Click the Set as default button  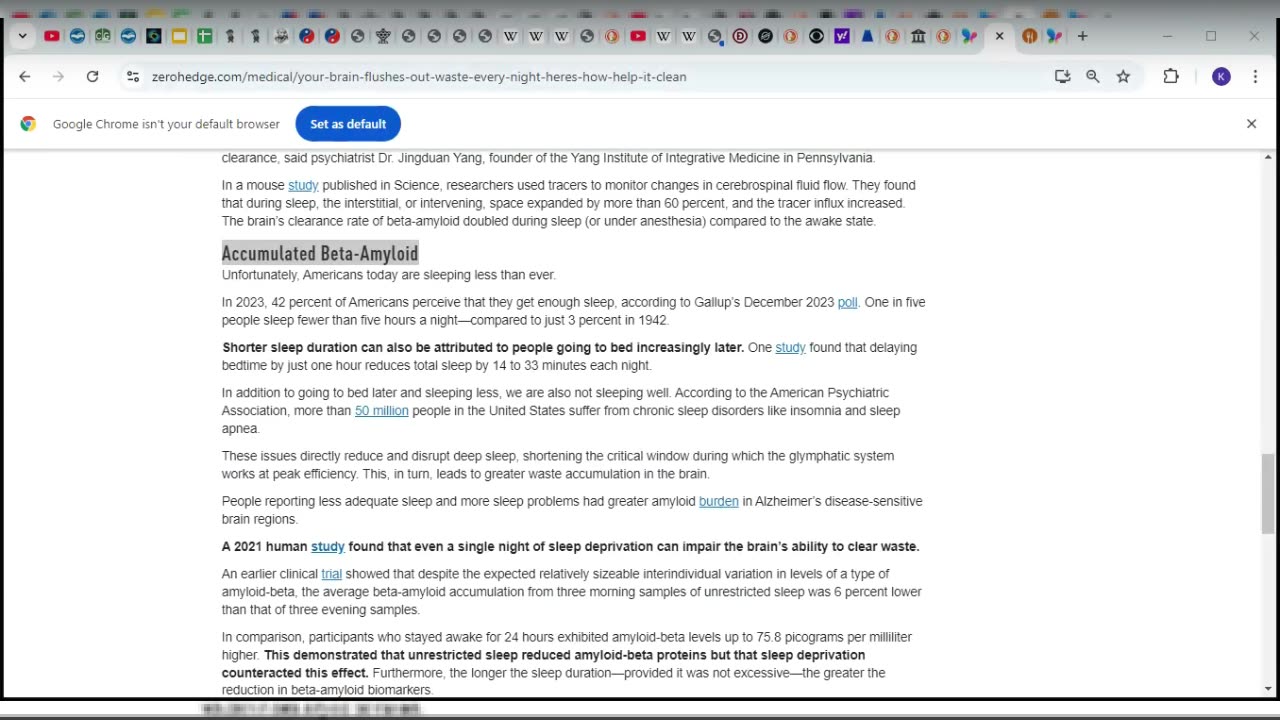click(348, 124)
